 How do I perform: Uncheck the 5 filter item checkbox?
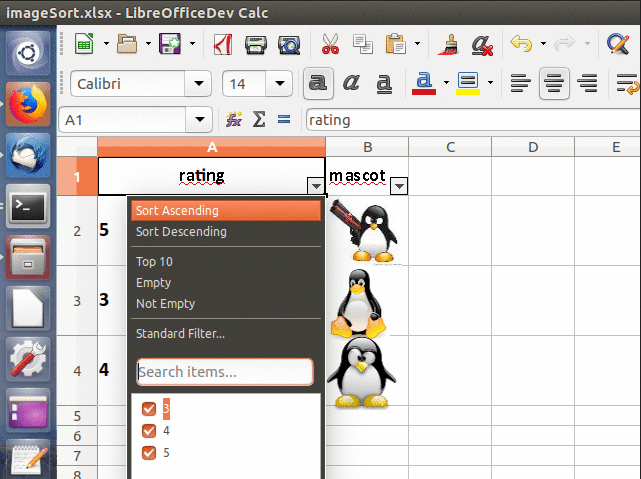(149, 453)
